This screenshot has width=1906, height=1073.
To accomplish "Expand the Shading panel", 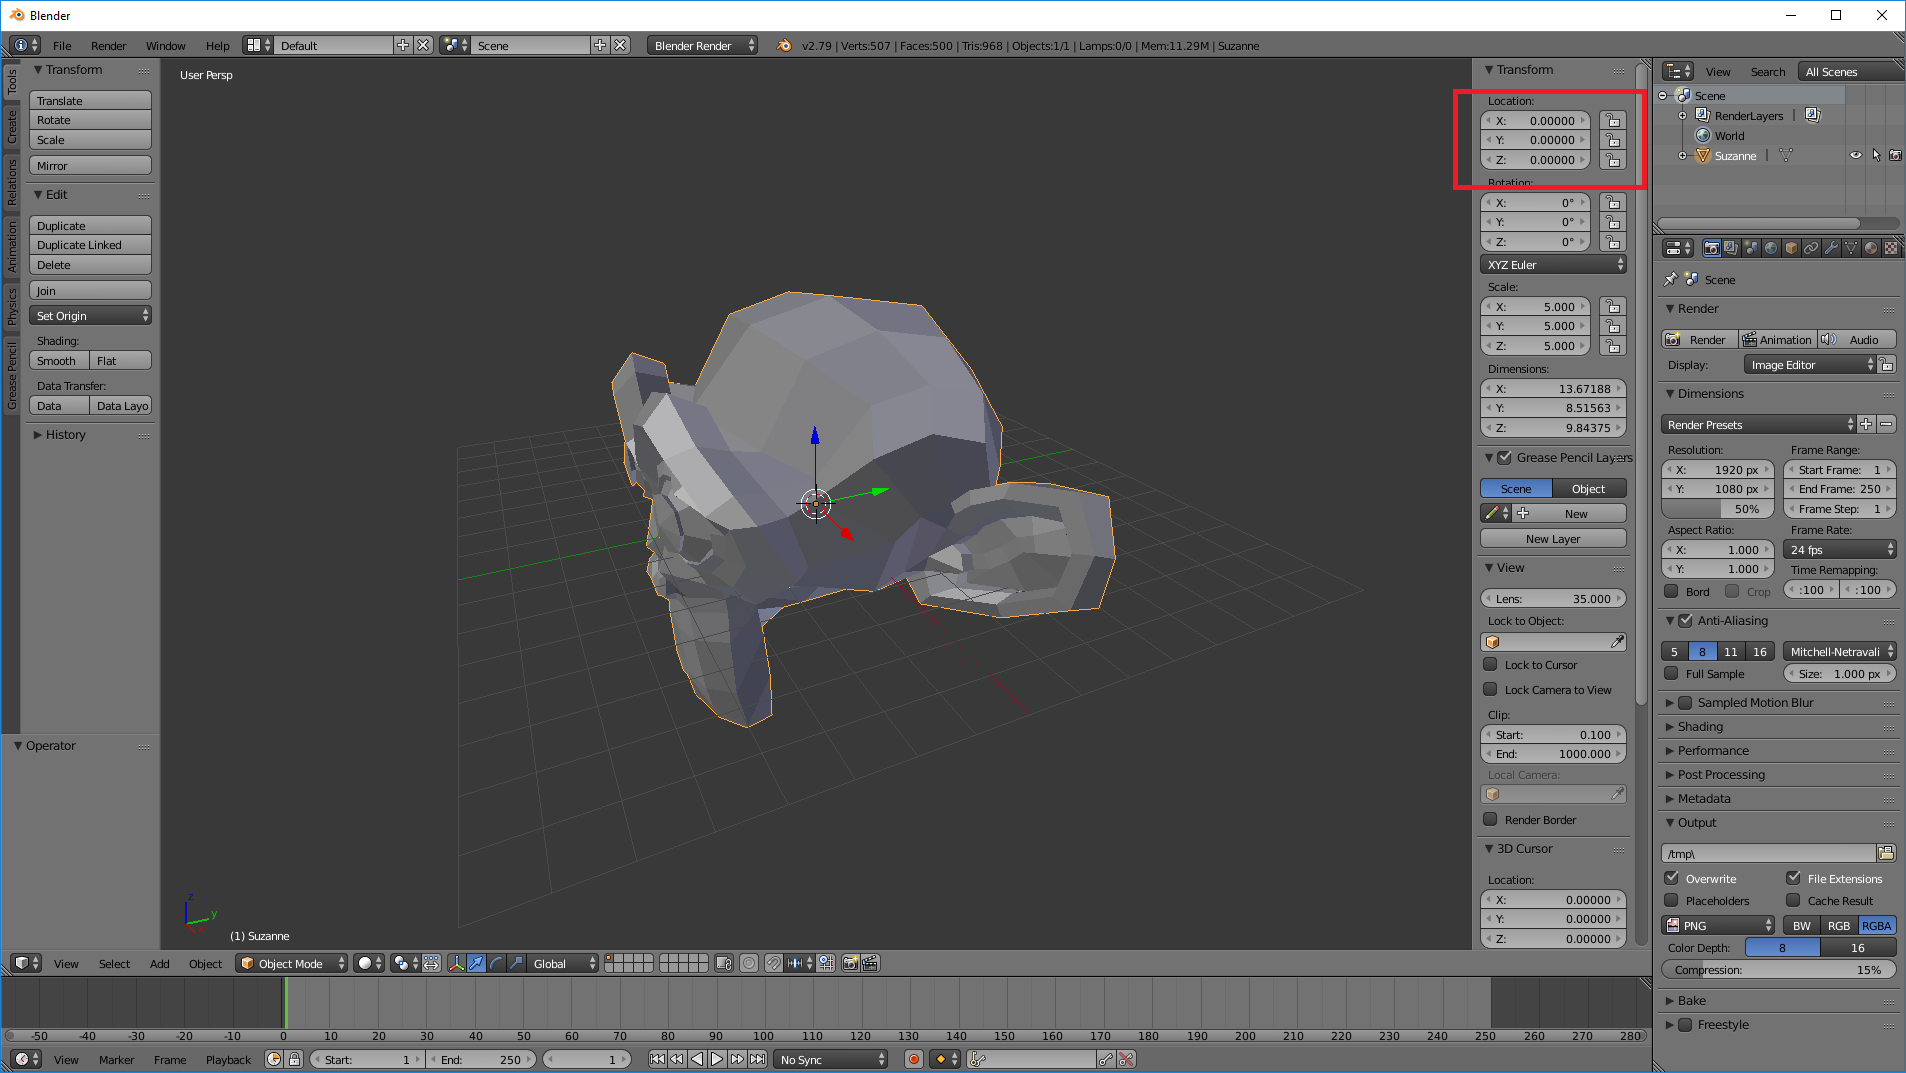I will tap(1700, 727).
